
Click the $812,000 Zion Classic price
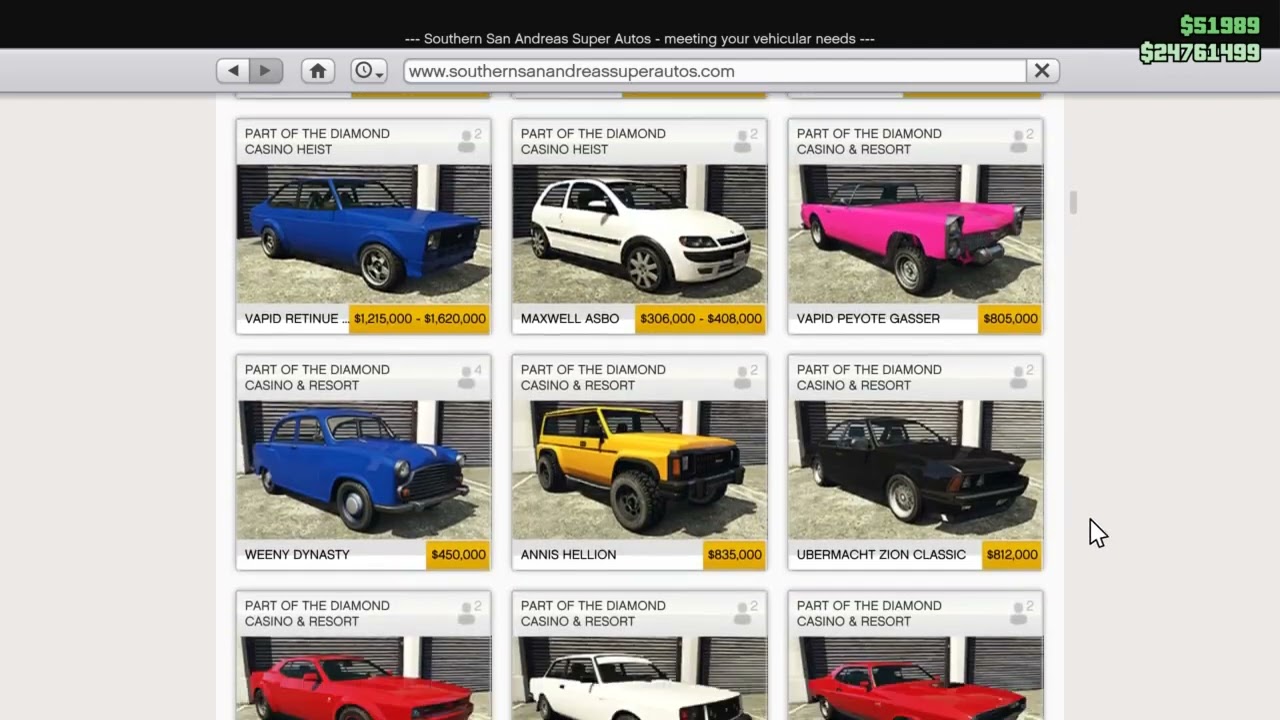coord(1011,555)
